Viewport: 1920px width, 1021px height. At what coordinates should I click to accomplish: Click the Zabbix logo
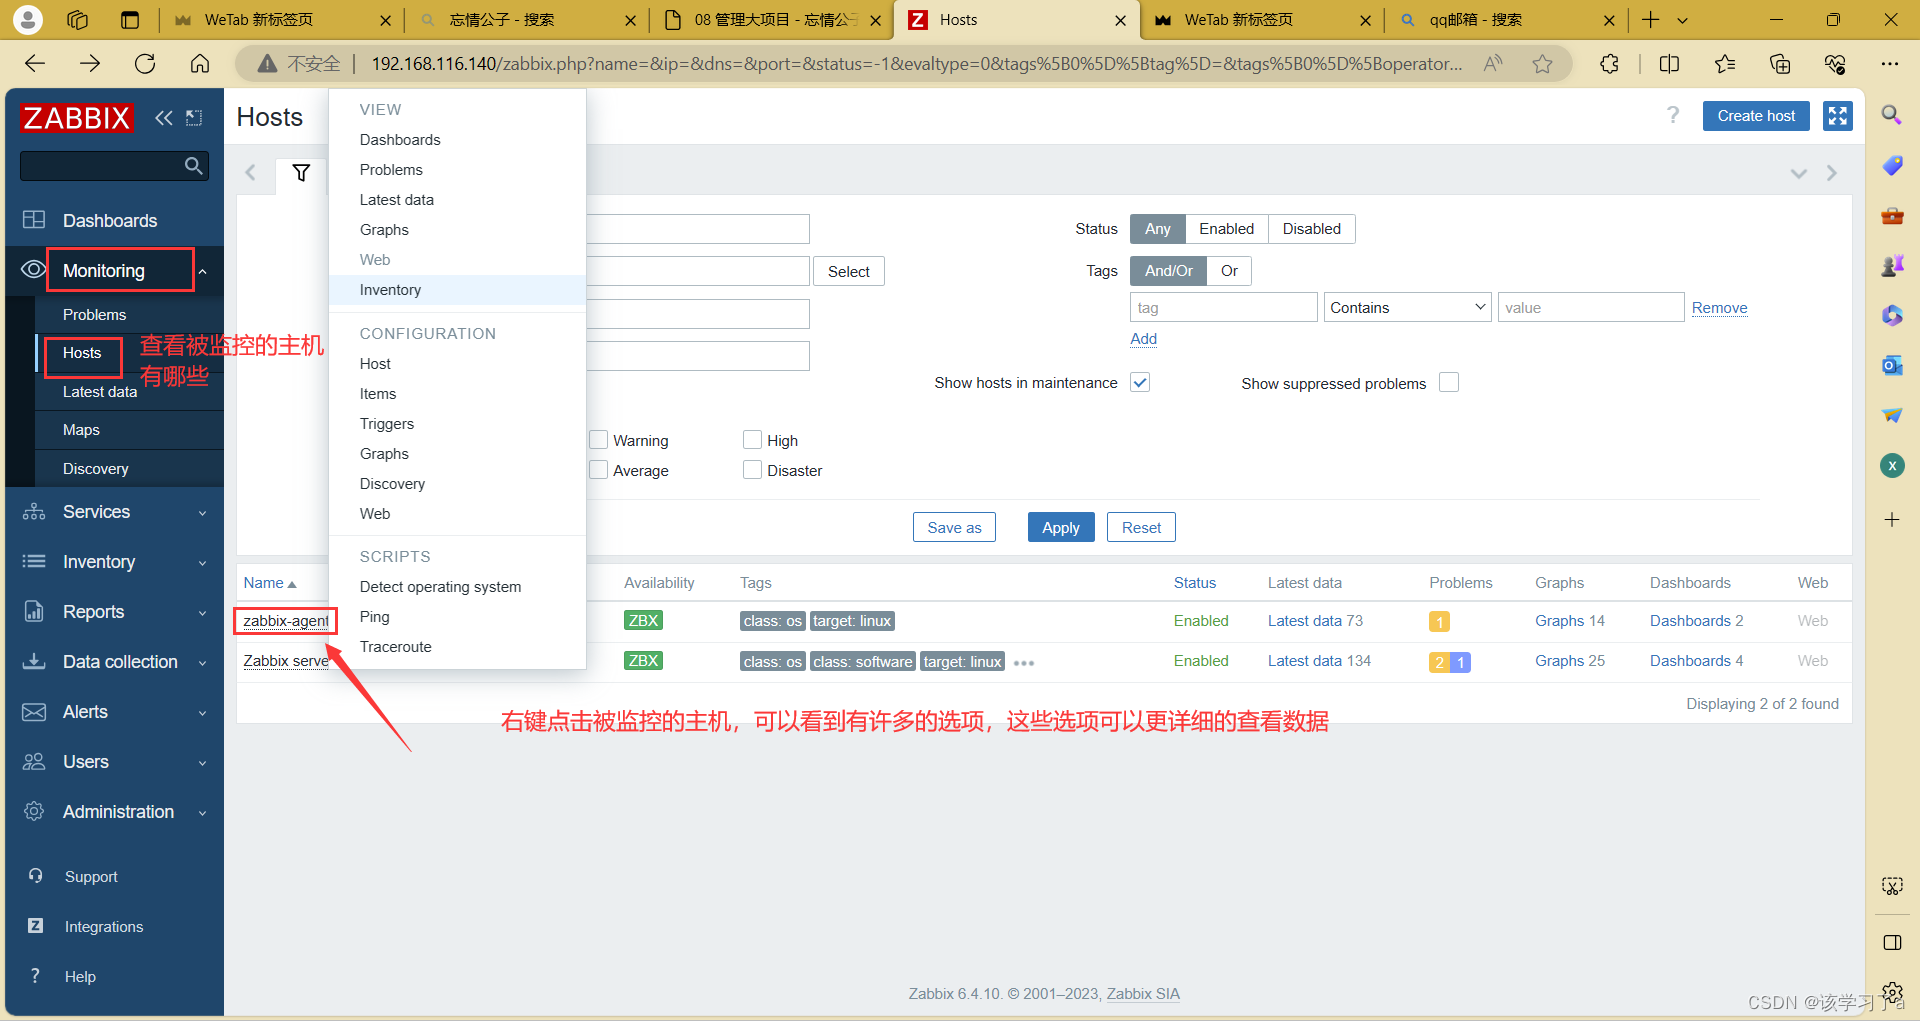point(76,118)
